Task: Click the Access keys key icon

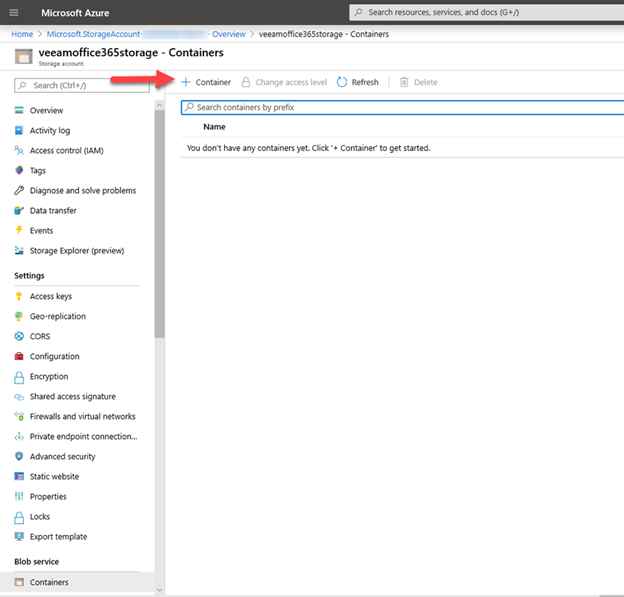Action: (x=19, y=296)
